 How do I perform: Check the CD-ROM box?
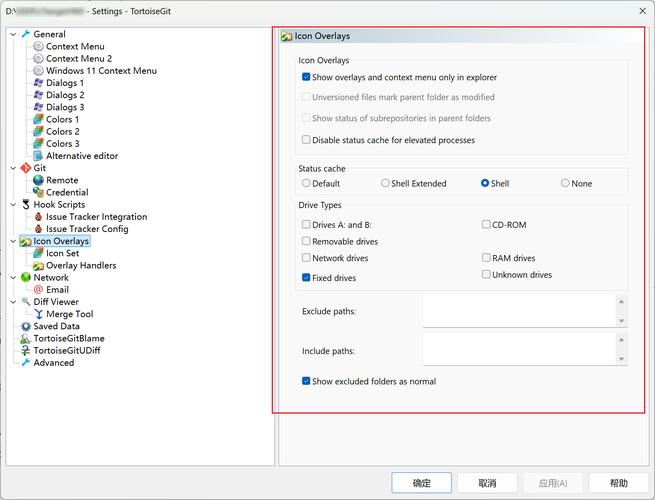(x=486, y=225)
